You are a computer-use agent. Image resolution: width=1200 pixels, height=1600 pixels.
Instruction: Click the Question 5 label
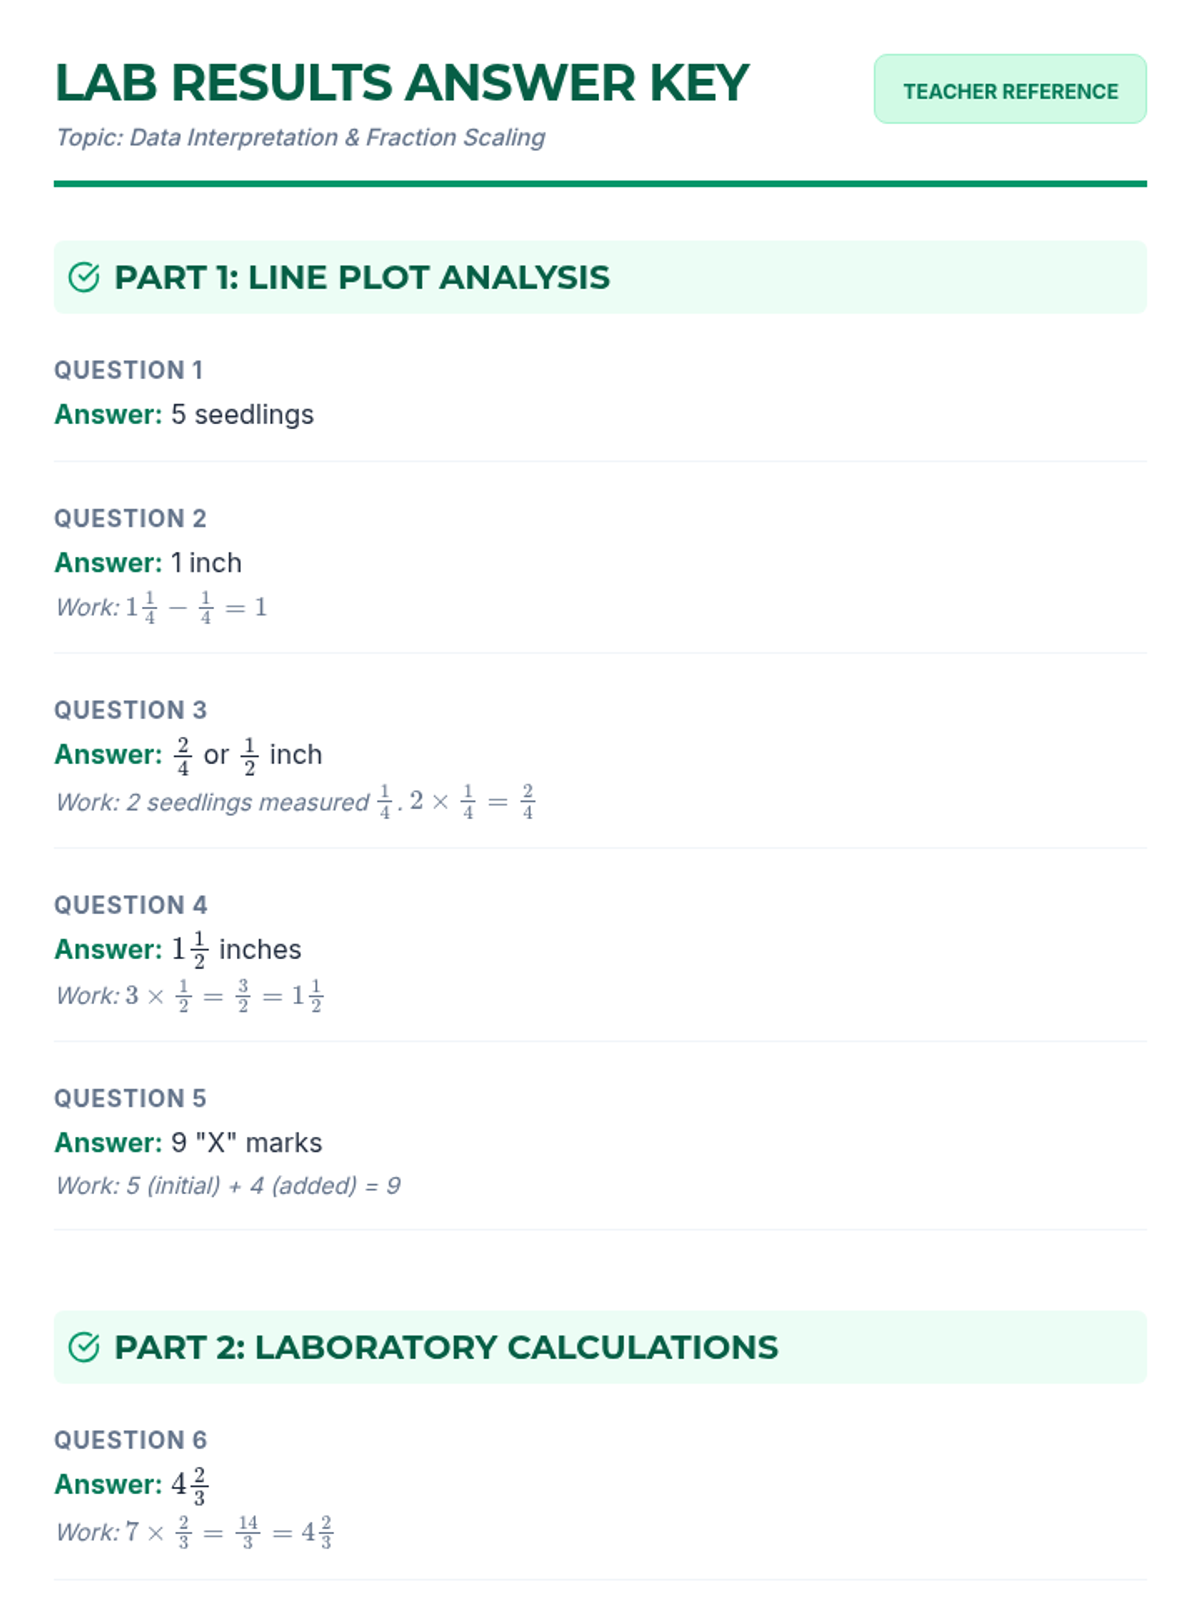pos(130,1098)
